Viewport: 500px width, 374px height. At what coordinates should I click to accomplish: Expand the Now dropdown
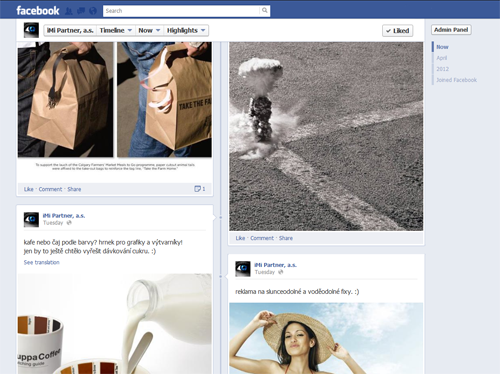click(149, 30)
